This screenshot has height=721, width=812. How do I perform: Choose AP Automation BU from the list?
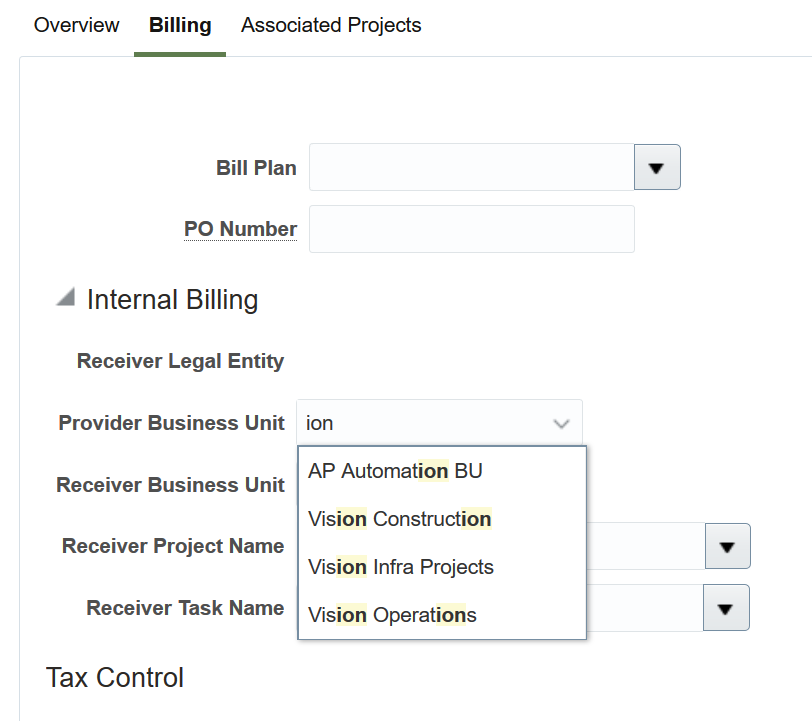(x=396, y=470)
